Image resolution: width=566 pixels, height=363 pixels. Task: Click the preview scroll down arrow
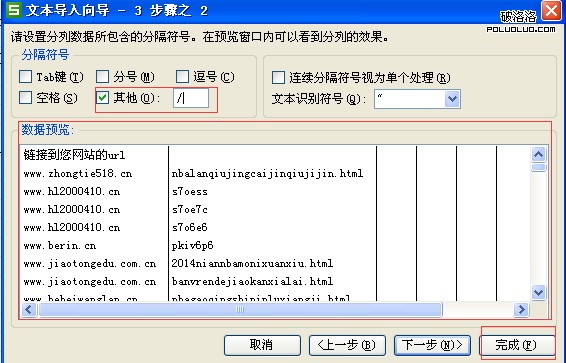539,292
